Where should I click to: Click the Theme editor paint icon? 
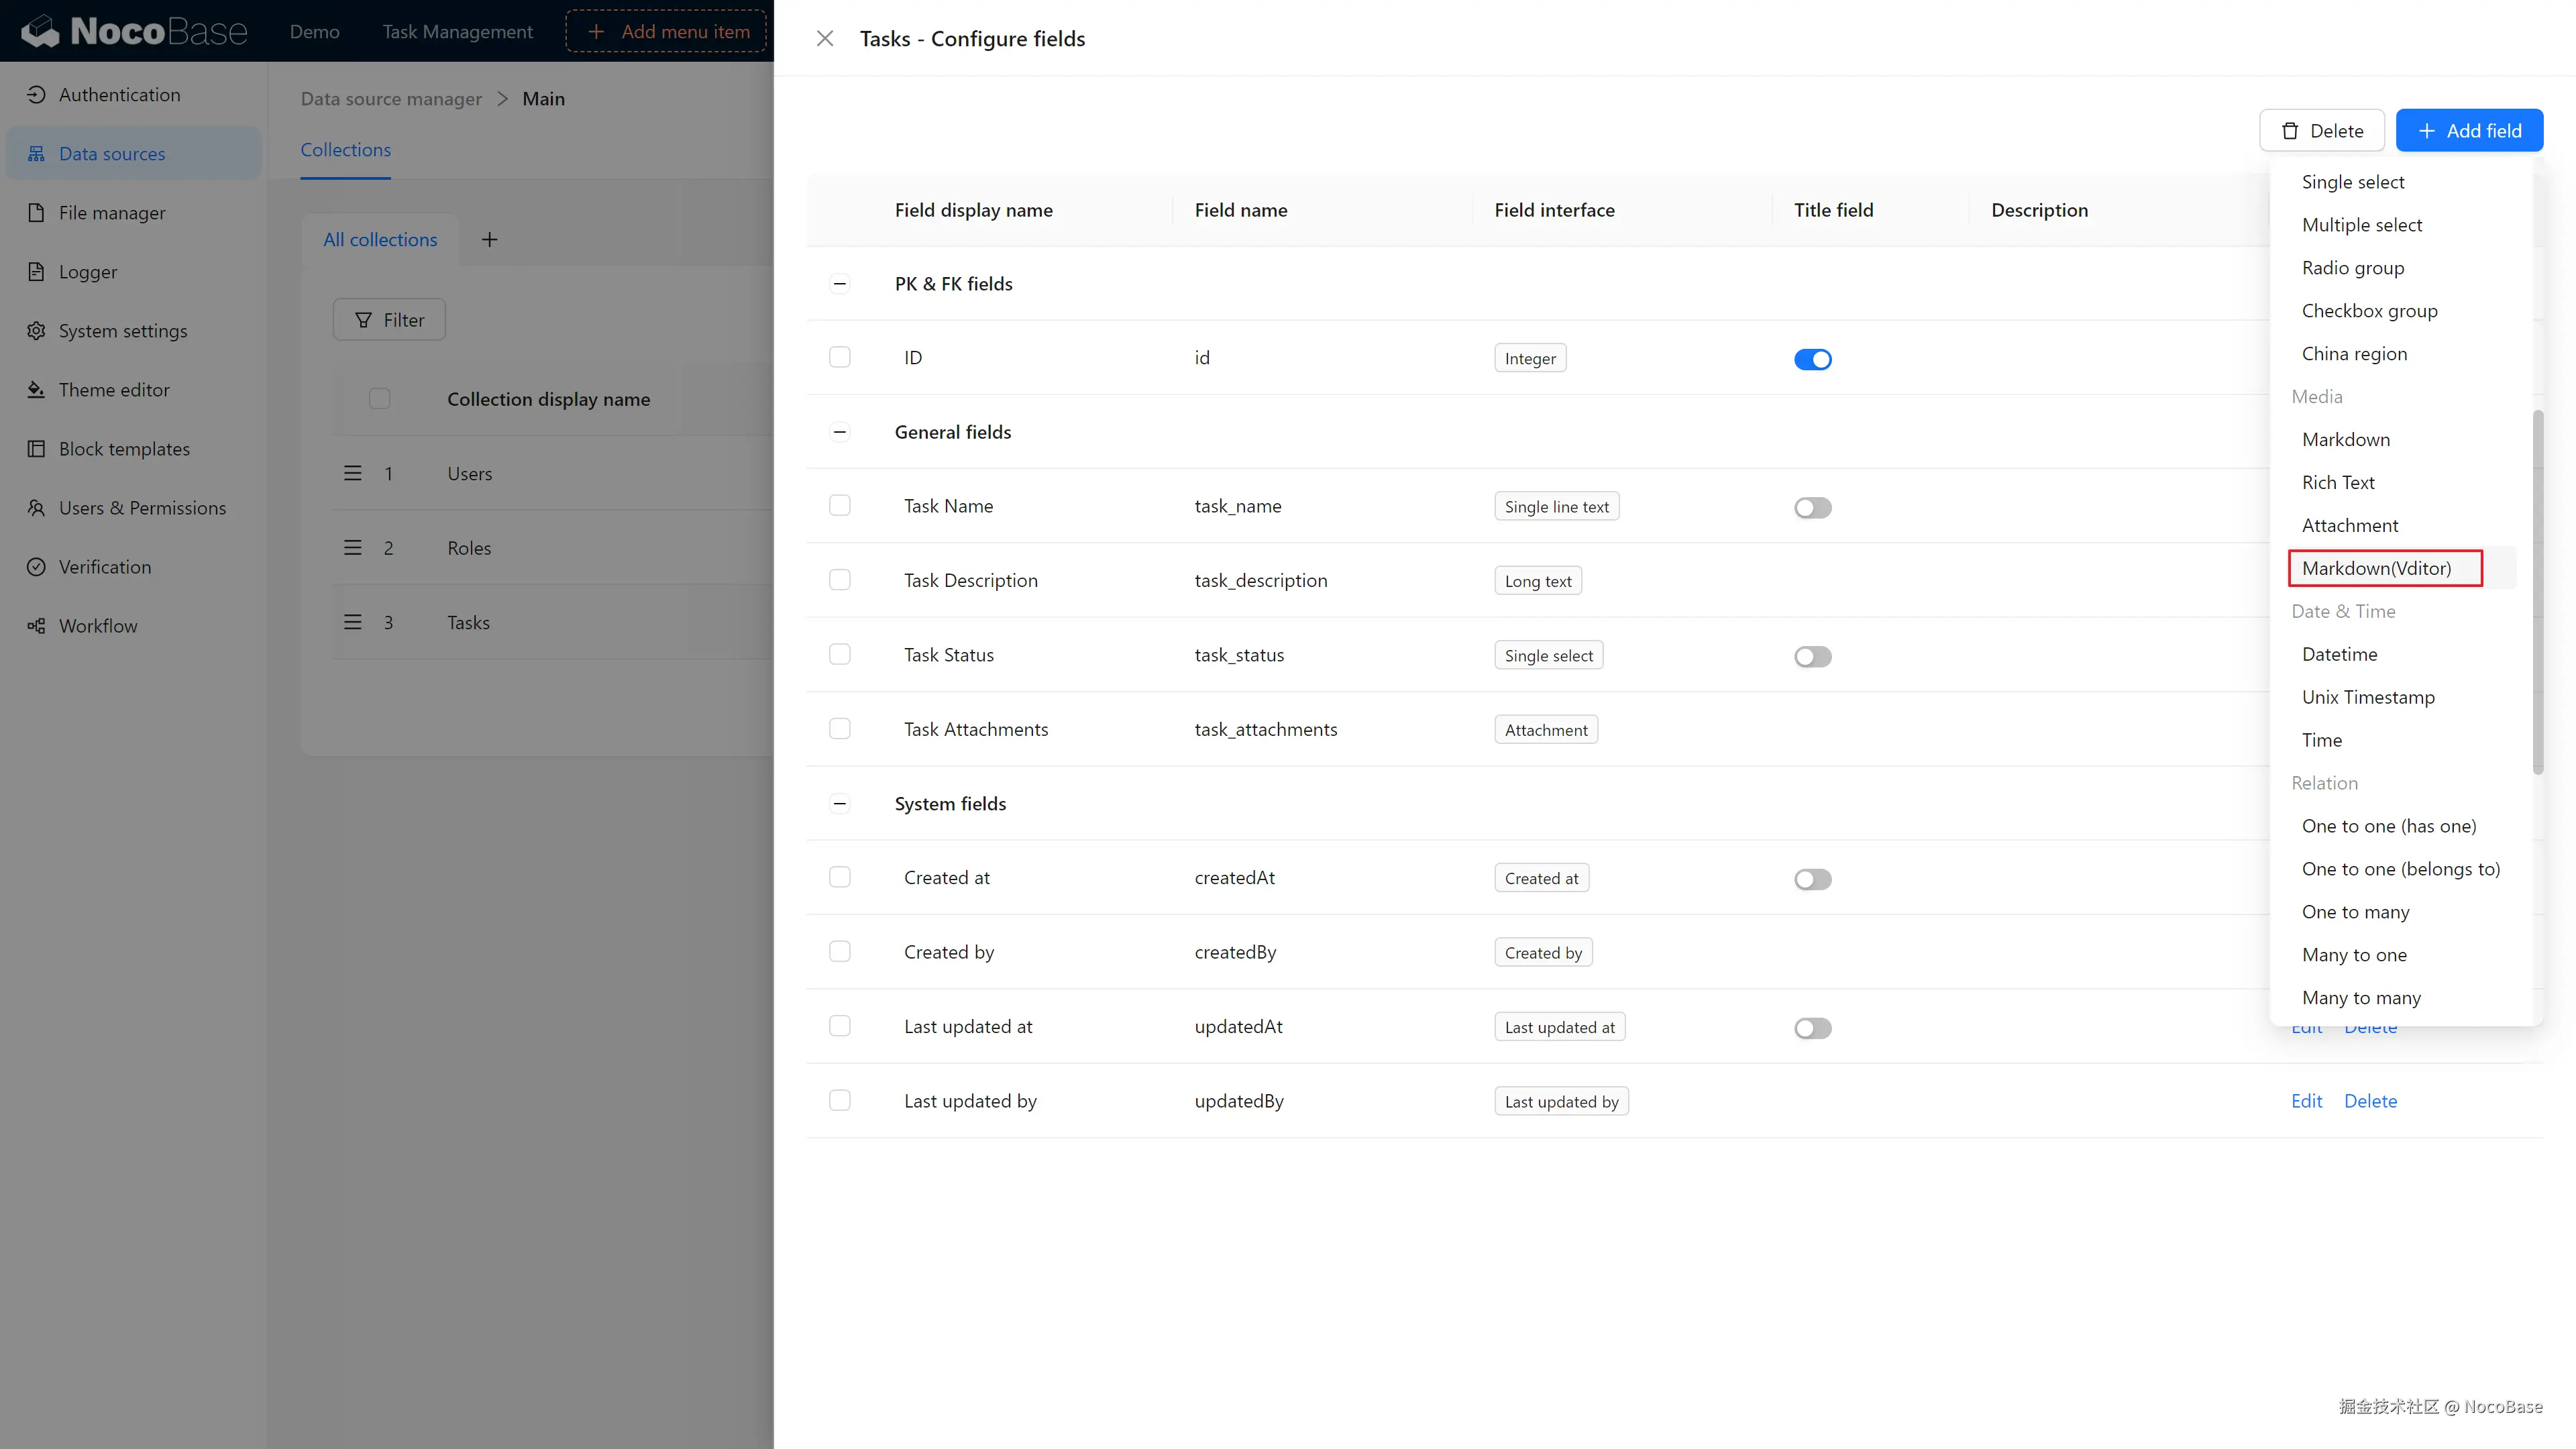[x=36, y=390]
